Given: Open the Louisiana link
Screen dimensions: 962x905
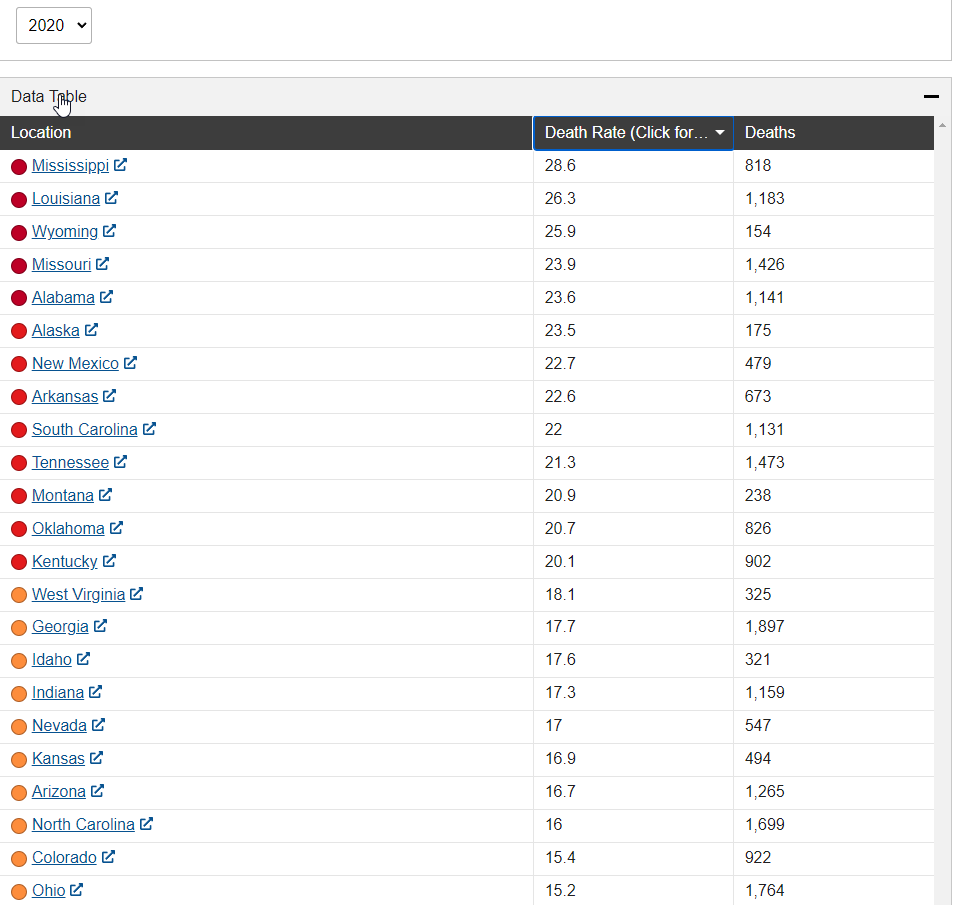Looking at the screenshot, I should point(66,199).
